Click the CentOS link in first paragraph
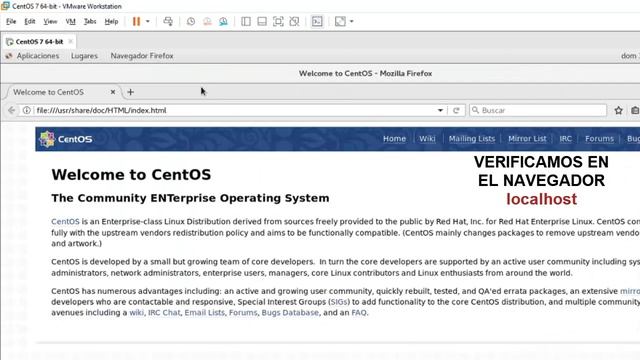This screenshot has width=640, height=360. (65, 222)
